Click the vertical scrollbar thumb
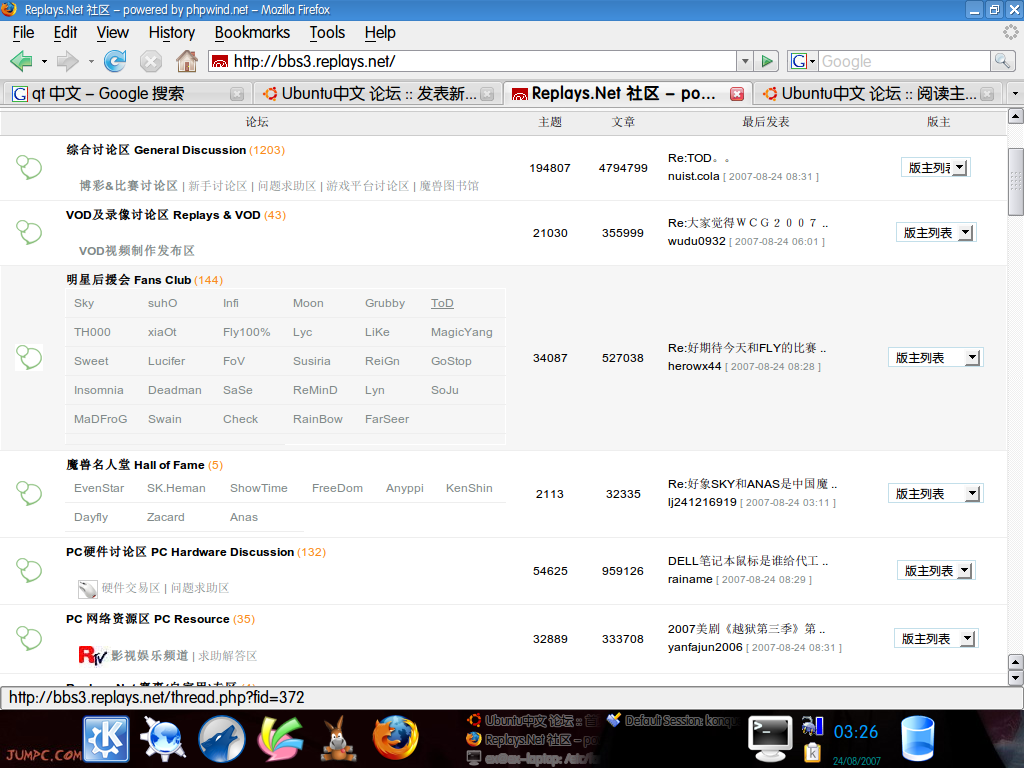Screen dimensions: 1024x768 tap(1016, 182)
